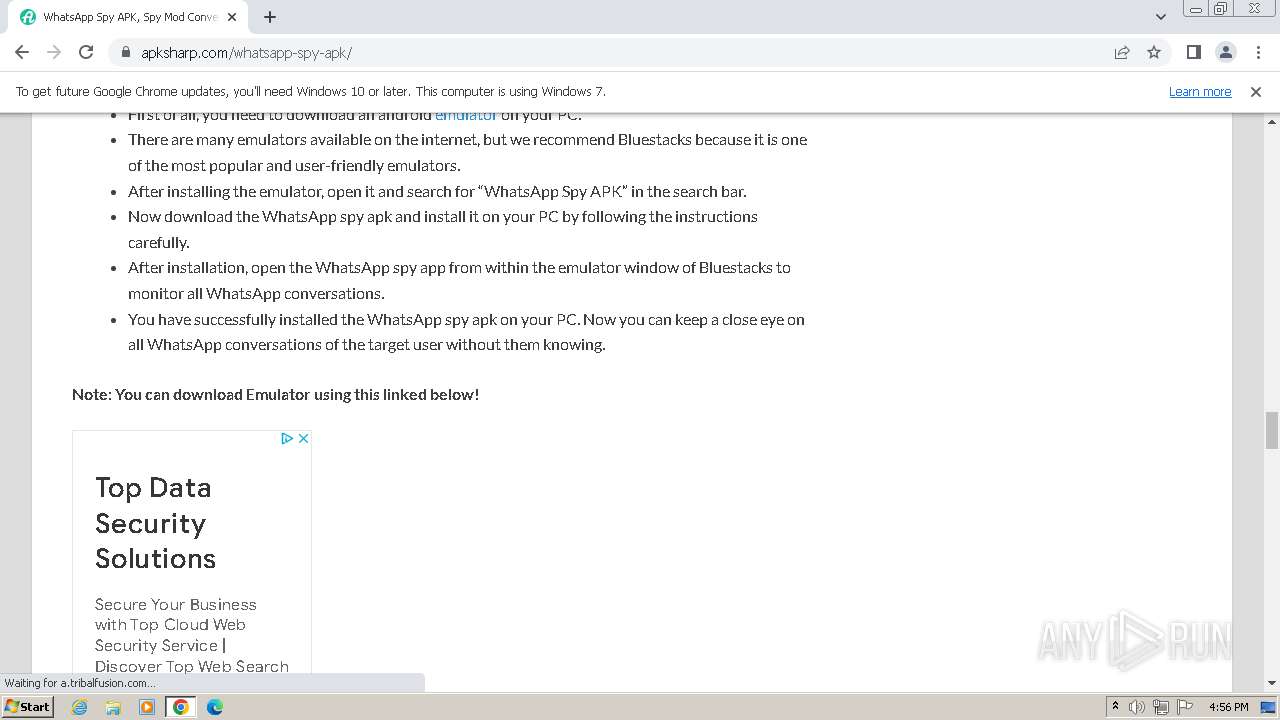This screenshot has height=720, width=1280.
Task: Click the Waiting for a.tribalfusion.com status
Action: pos(80,683)
